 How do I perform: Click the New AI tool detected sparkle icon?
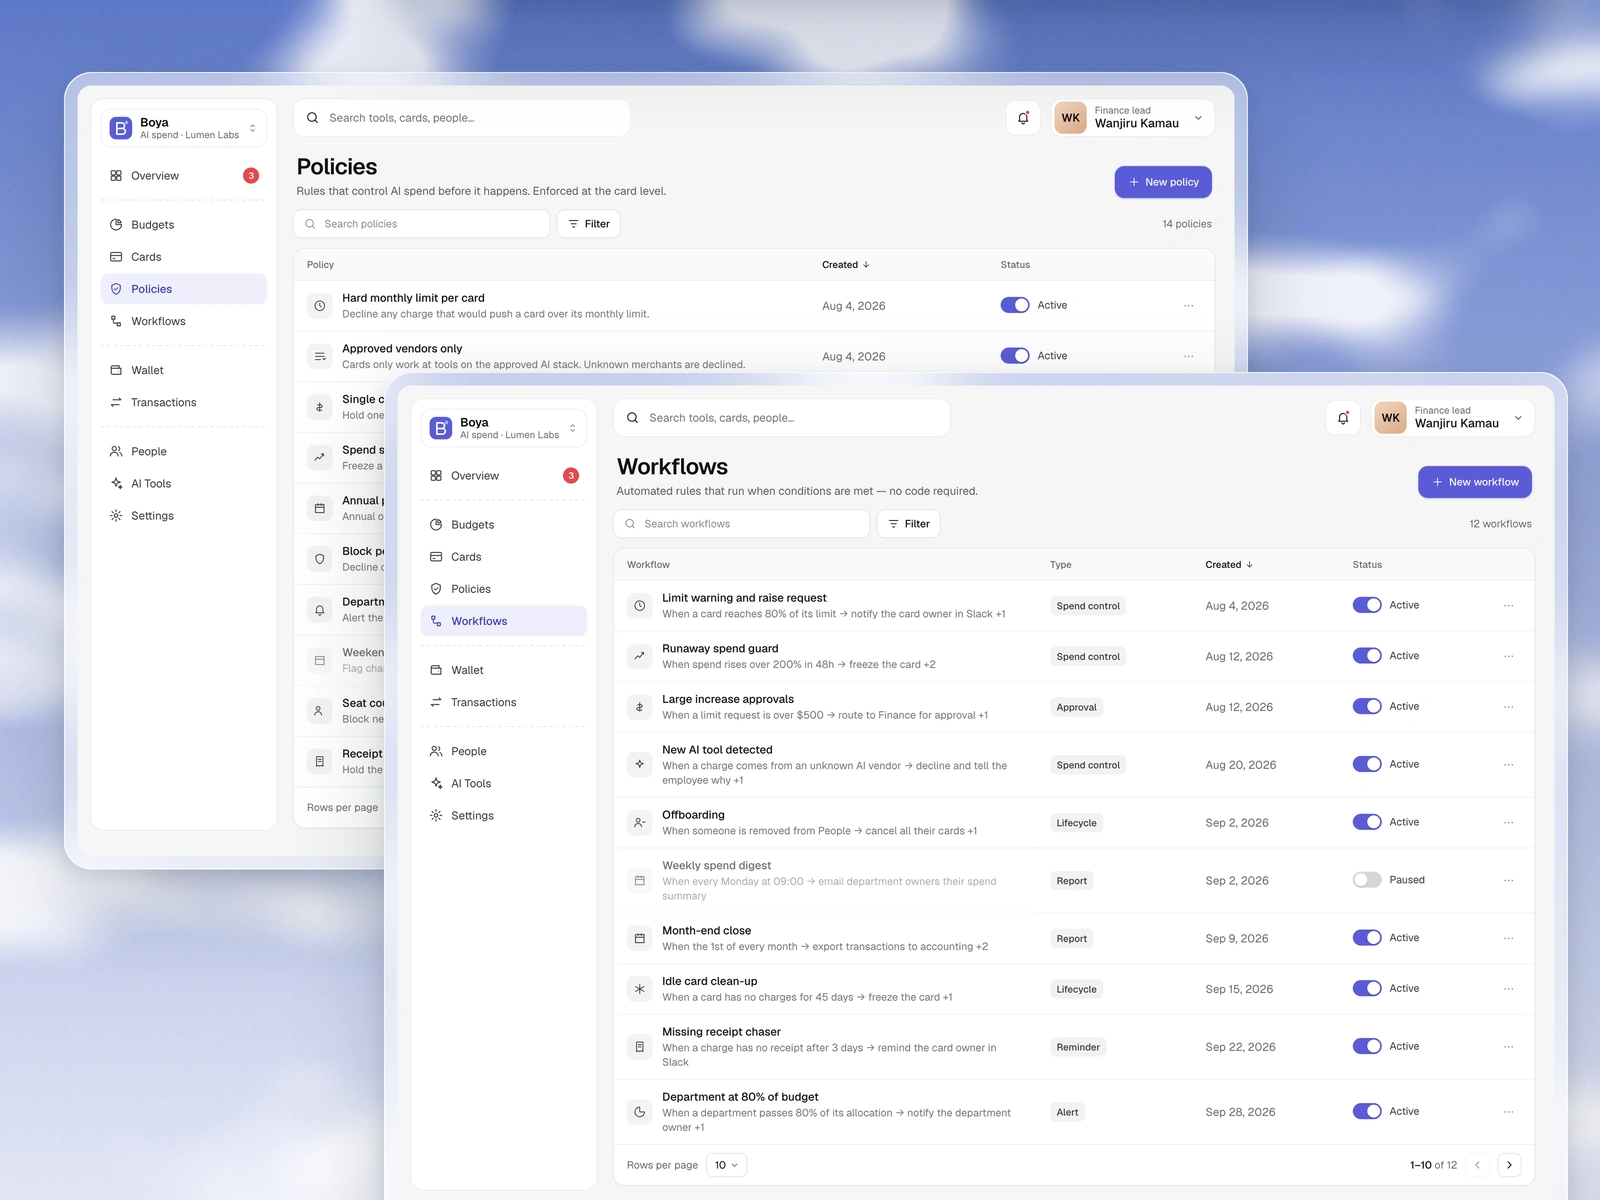point(640,764)
